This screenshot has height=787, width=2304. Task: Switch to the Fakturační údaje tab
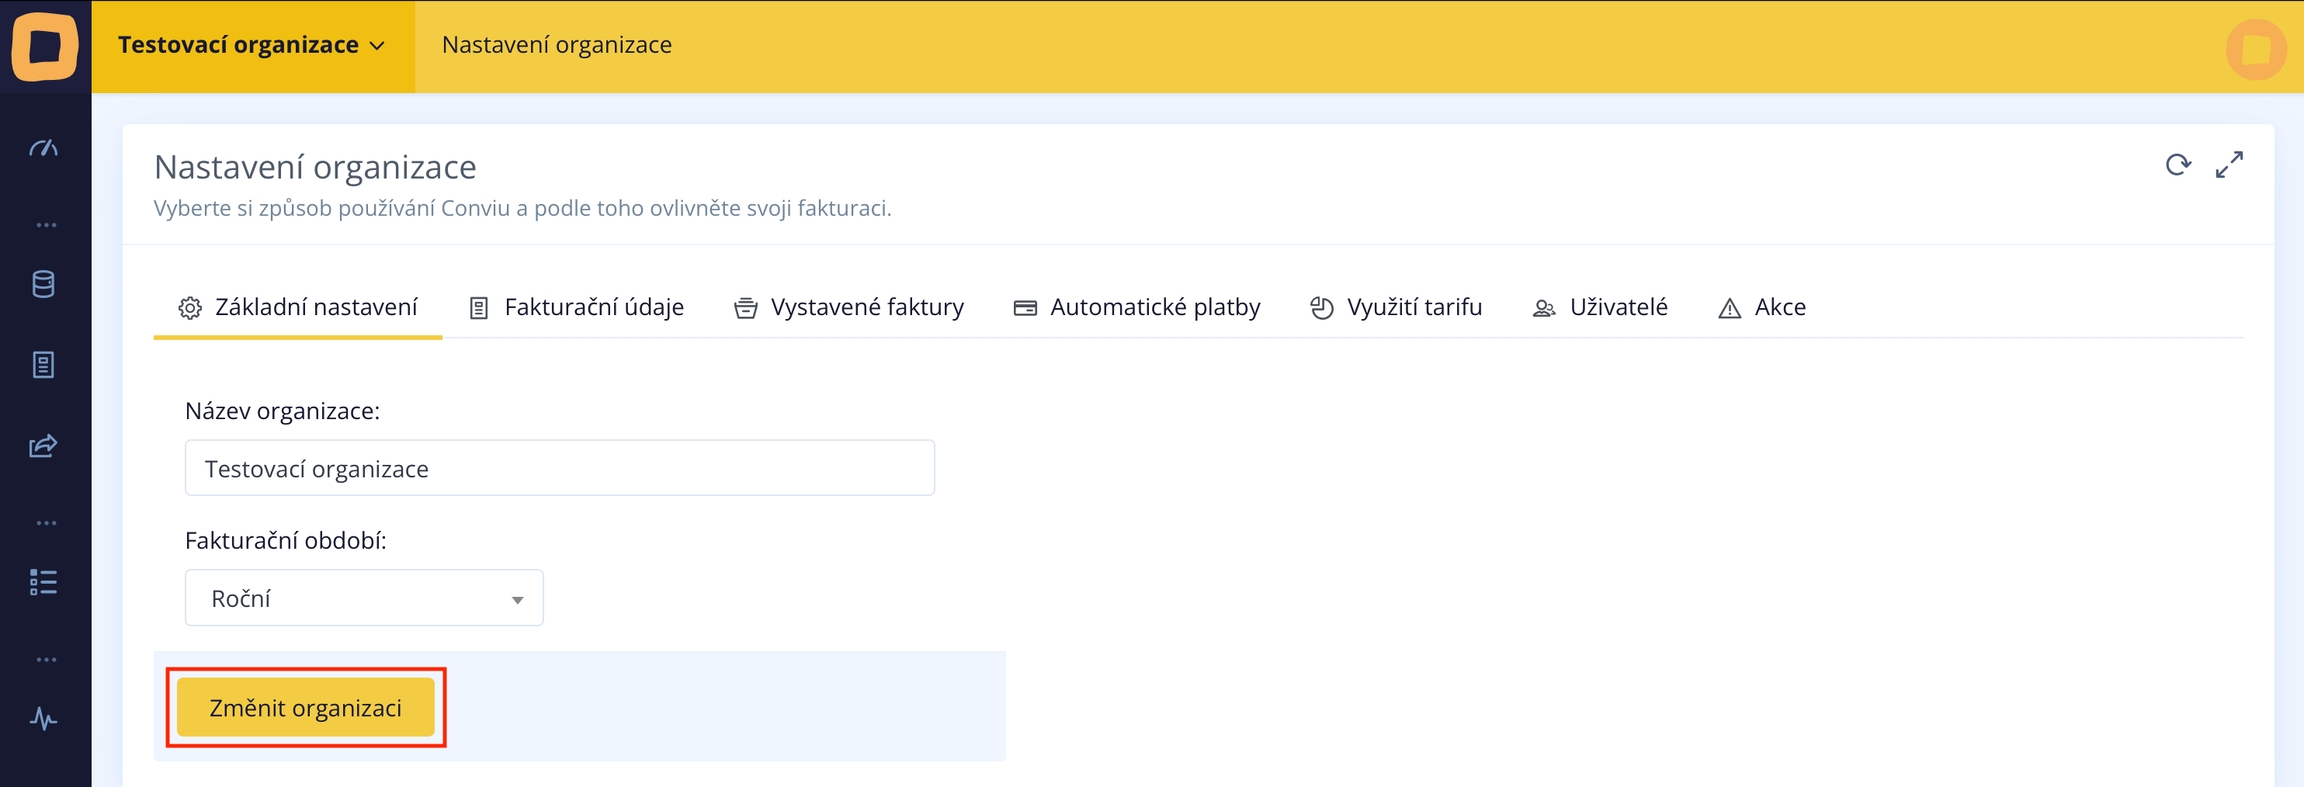(577, 307)
